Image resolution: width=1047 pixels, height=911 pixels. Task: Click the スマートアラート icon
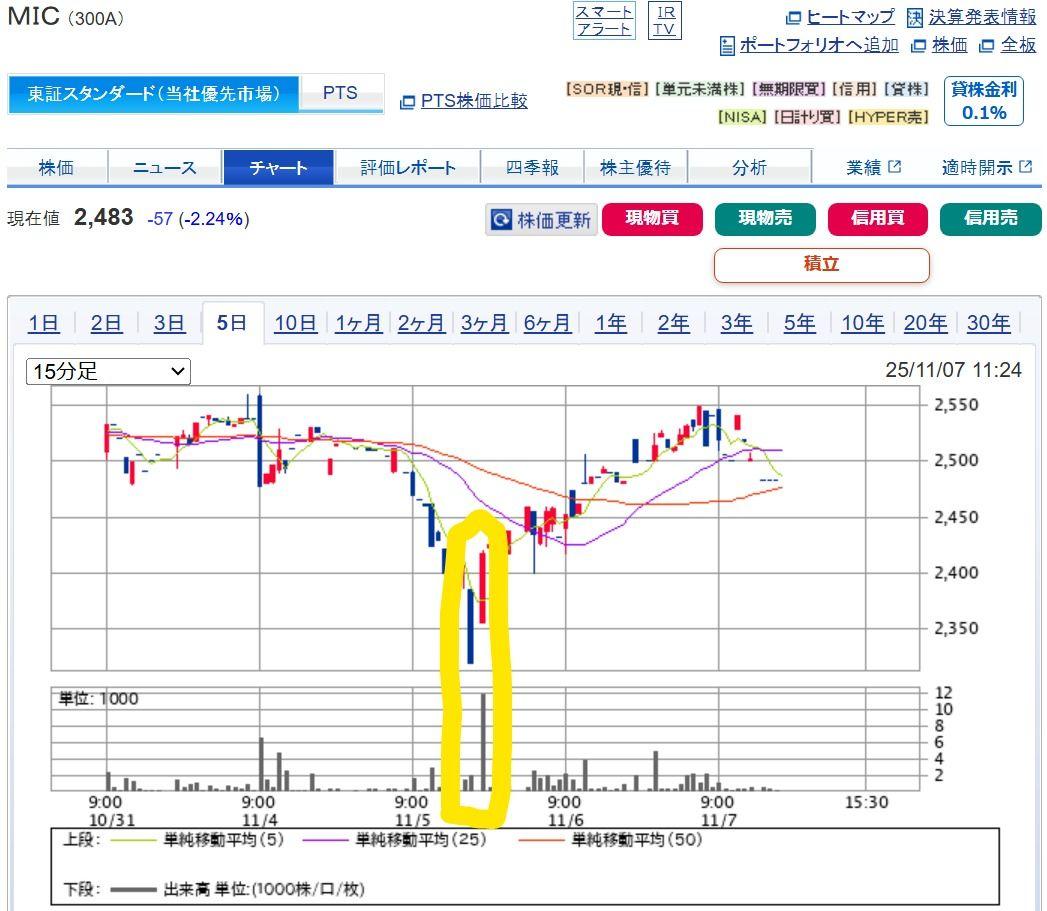(603, 20)
